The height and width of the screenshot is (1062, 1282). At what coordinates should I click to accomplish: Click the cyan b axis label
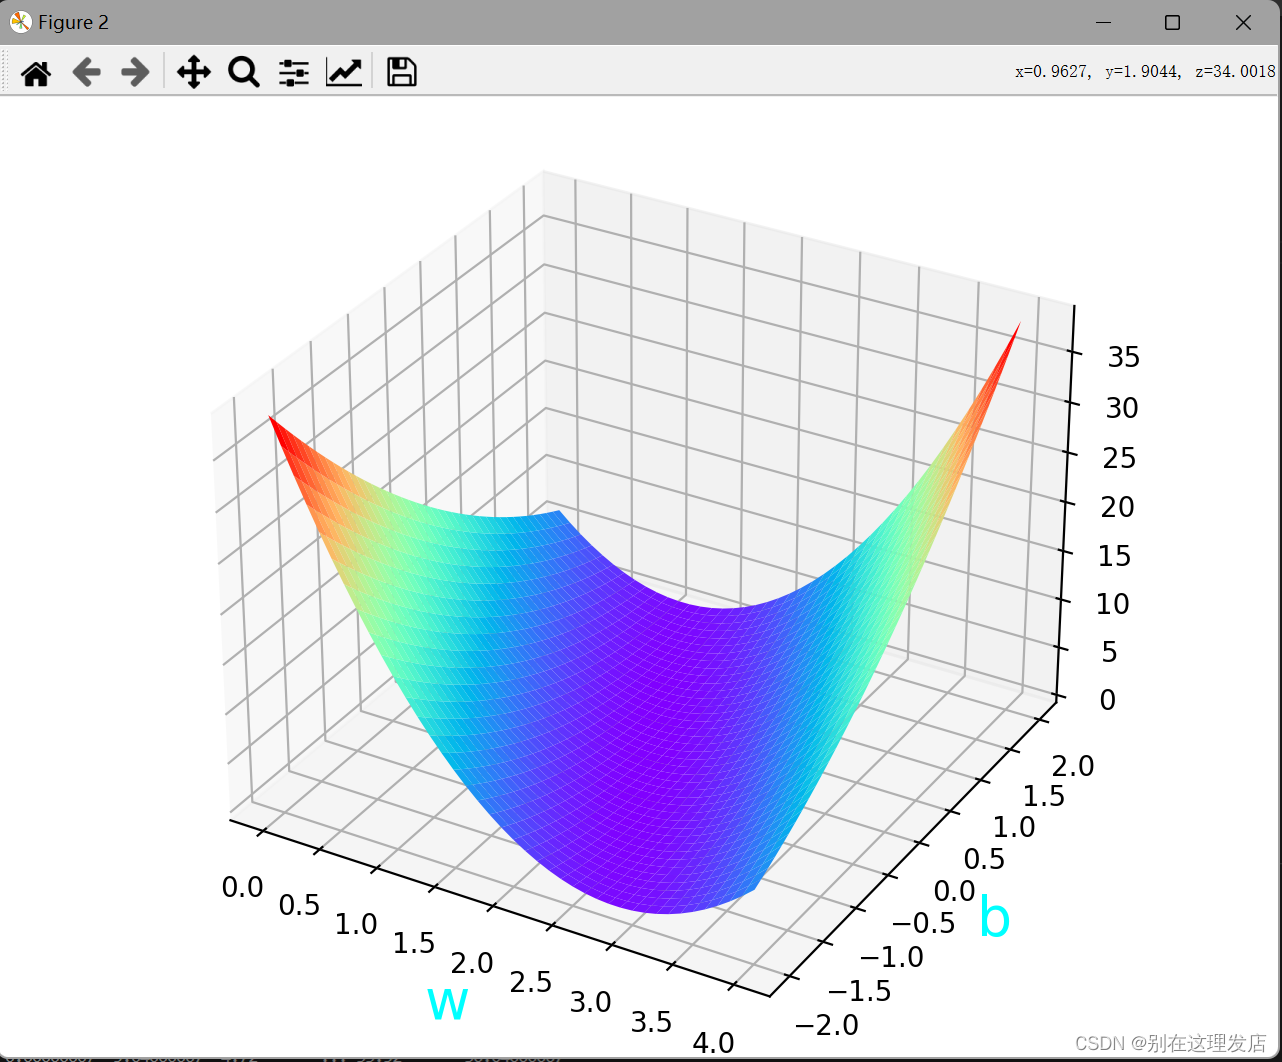pyautogui.click(x=996, y=917)
